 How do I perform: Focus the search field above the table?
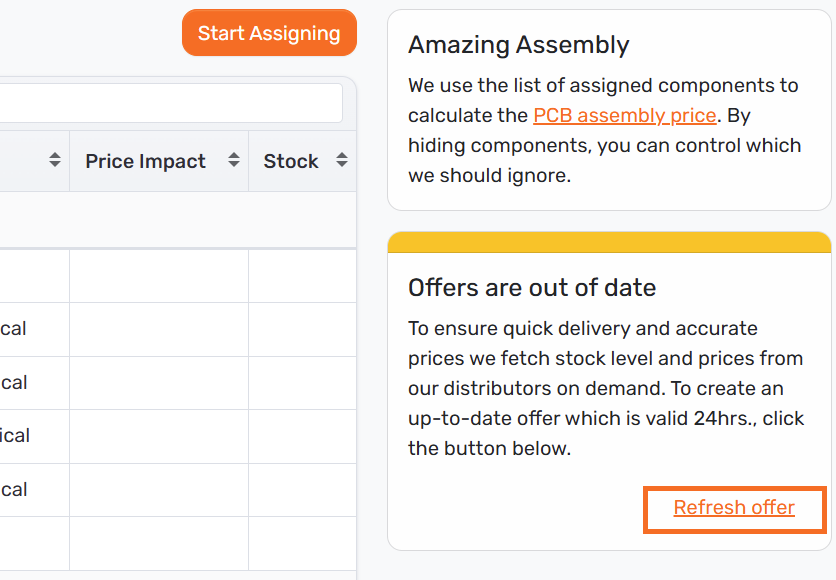(x=170, y=103)
